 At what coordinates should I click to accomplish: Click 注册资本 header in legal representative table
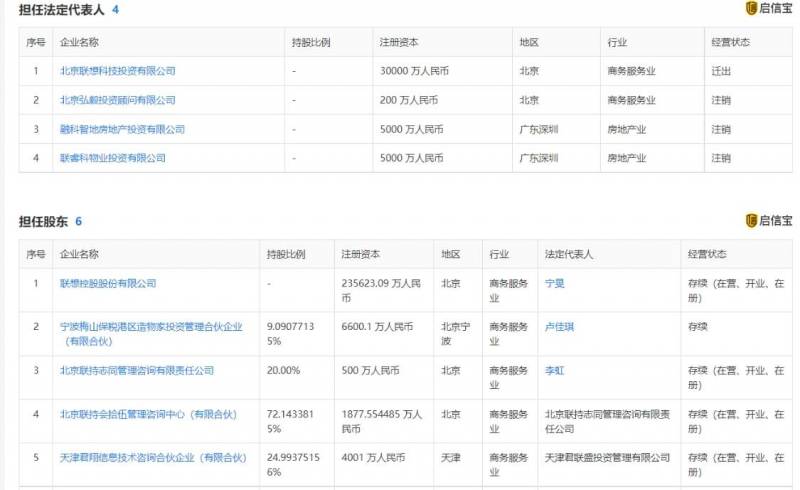[399, 42]
